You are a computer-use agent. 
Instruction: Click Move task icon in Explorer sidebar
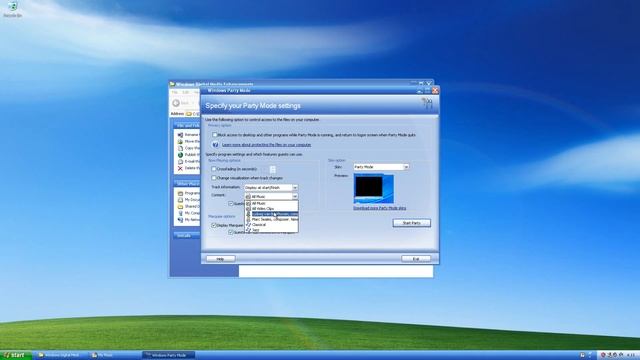[x=180, y=141]
